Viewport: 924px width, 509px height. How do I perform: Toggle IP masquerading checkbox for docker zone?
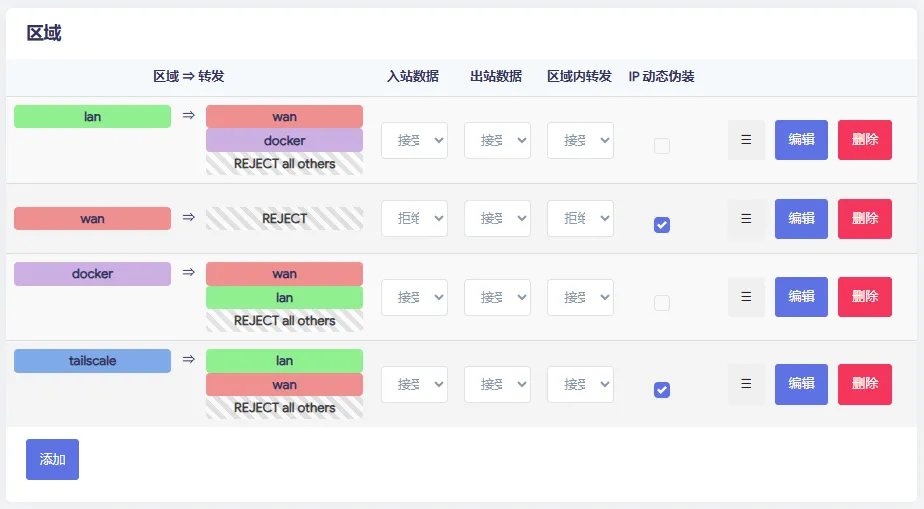(661, 303)
